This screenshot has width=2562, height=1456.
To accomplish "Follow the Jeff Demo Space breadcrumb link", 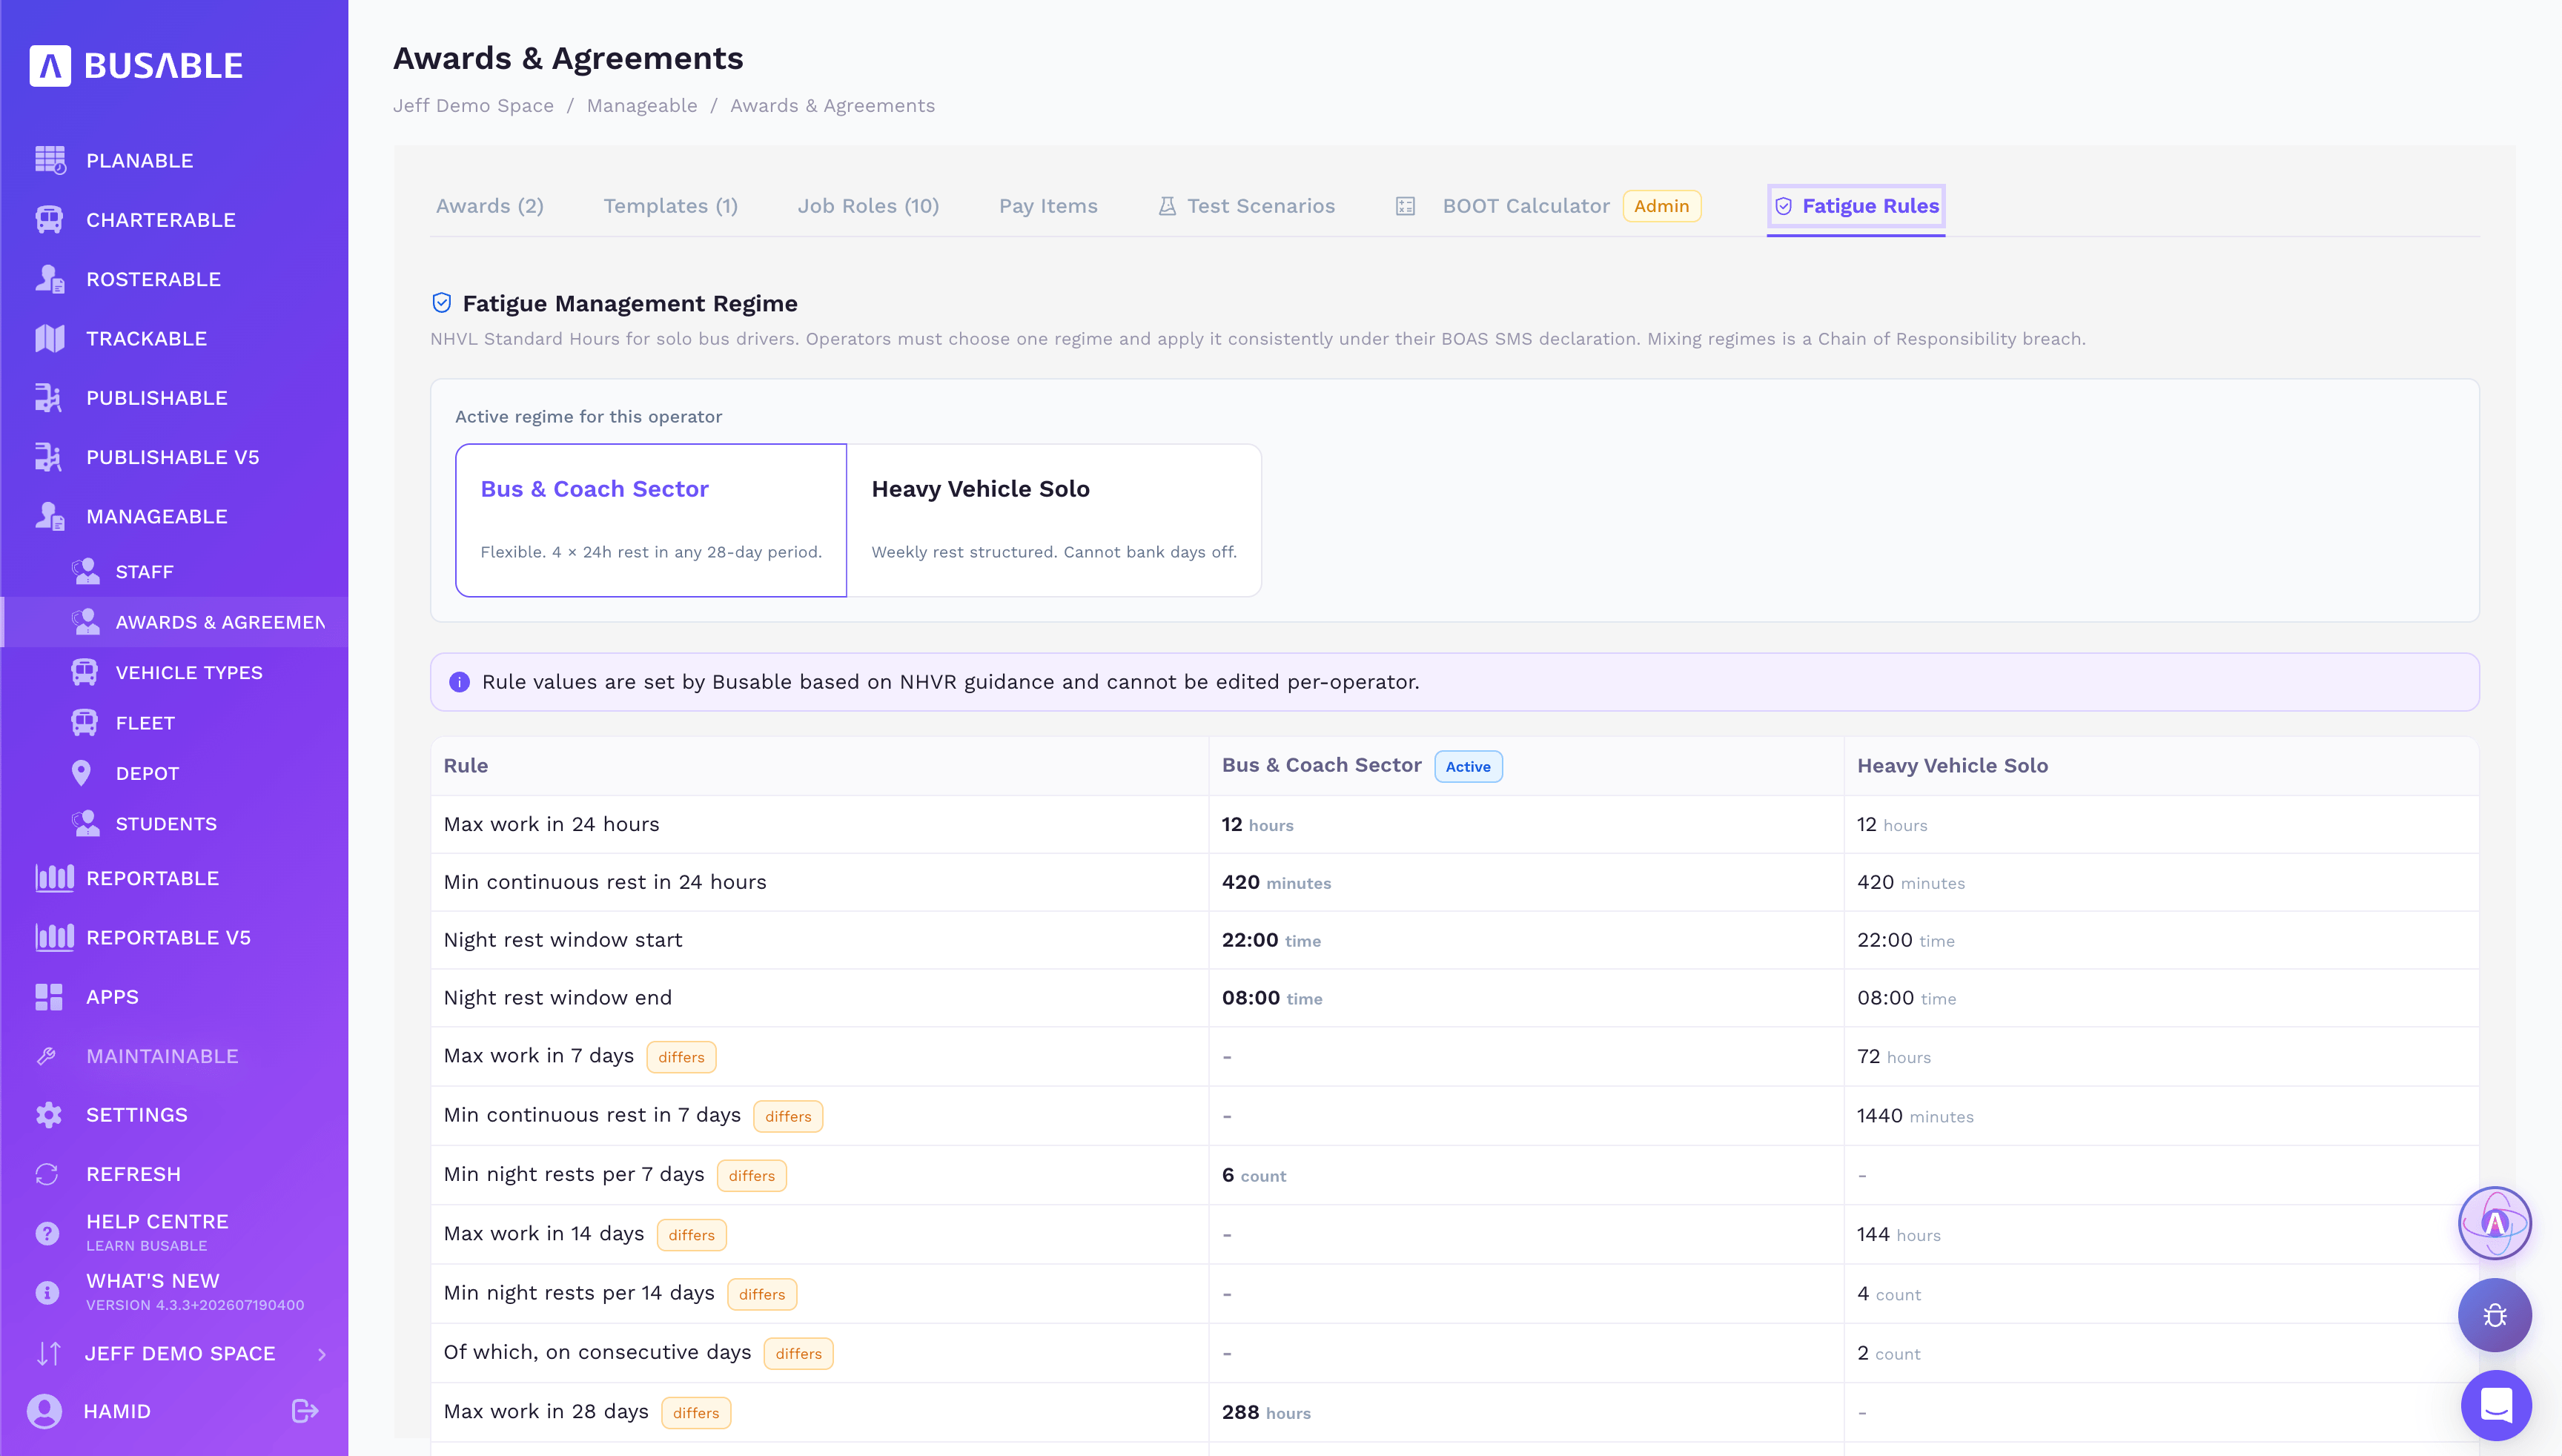I will click(473, 106).
